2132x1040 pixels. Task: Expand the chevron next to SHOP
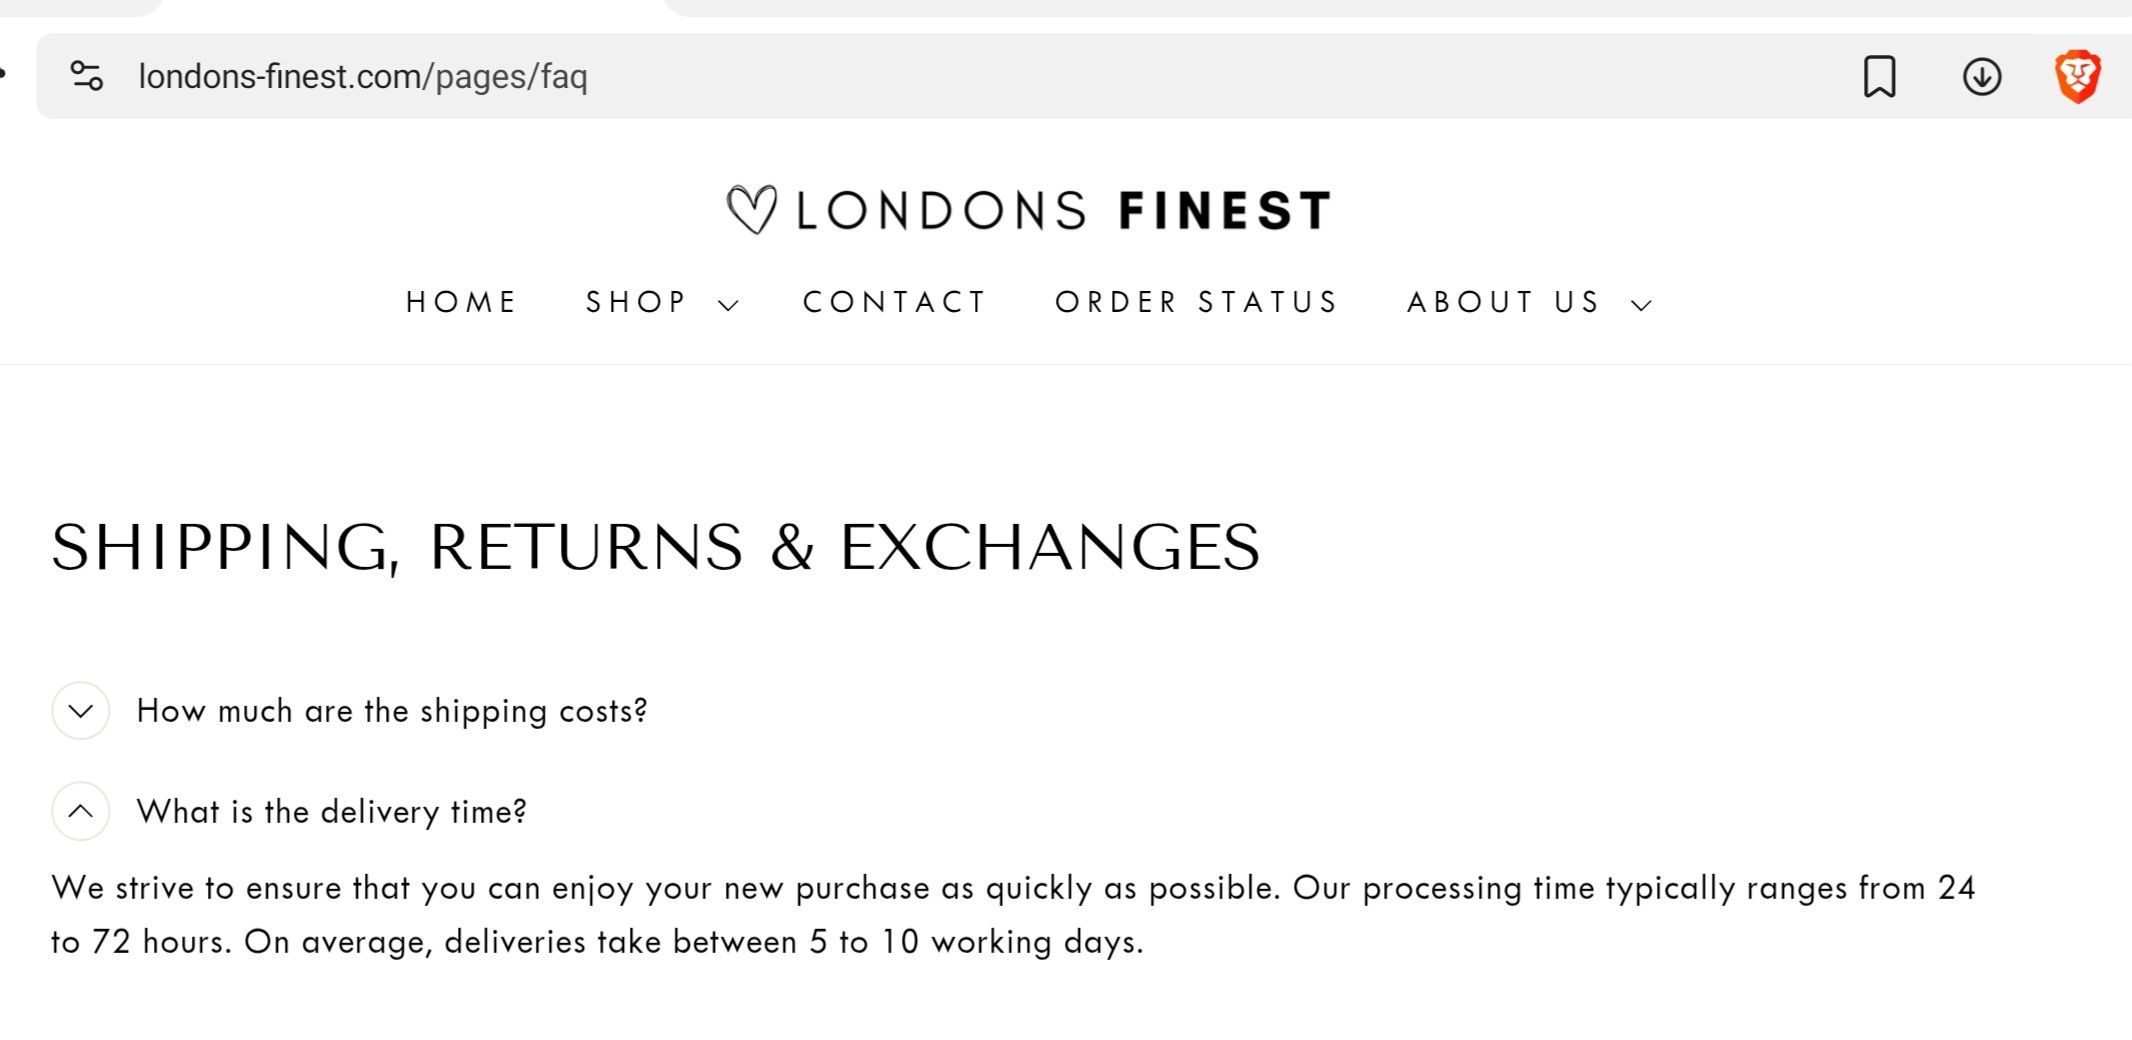coord(729,305)
